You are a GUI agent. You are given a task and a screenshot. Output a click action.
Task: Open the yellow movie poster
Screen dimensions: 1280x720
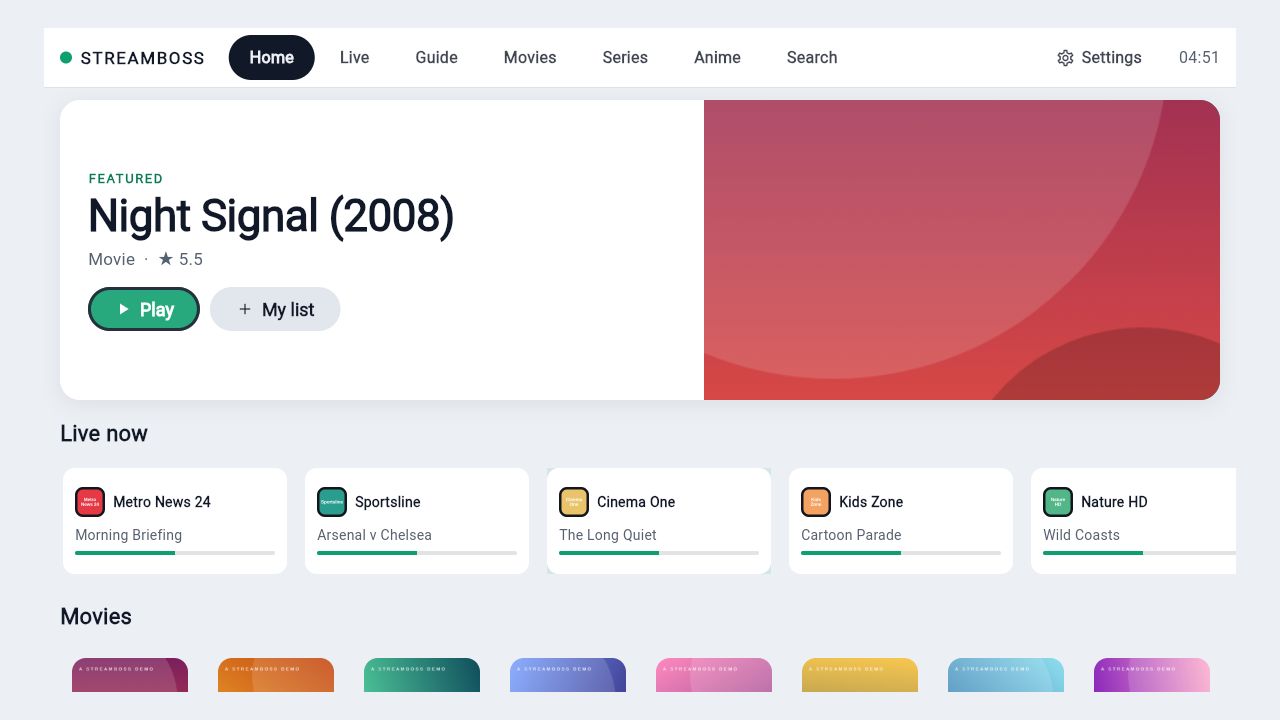click(x=860, y=675)
